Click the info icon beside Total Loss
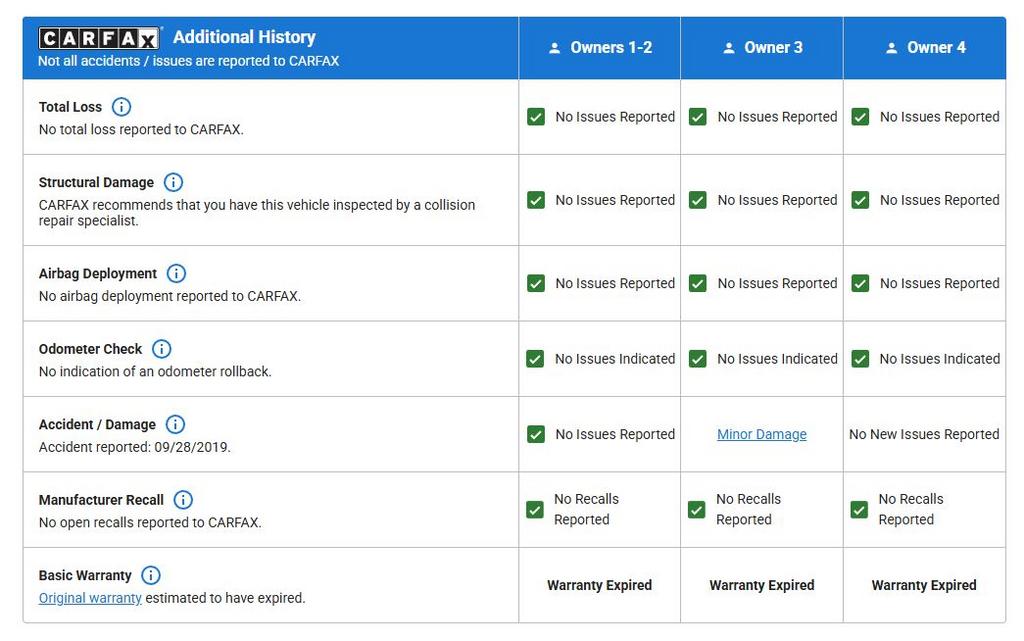Image resolution: width=1024 pixels, height=641 pixels. click(121, 106)
